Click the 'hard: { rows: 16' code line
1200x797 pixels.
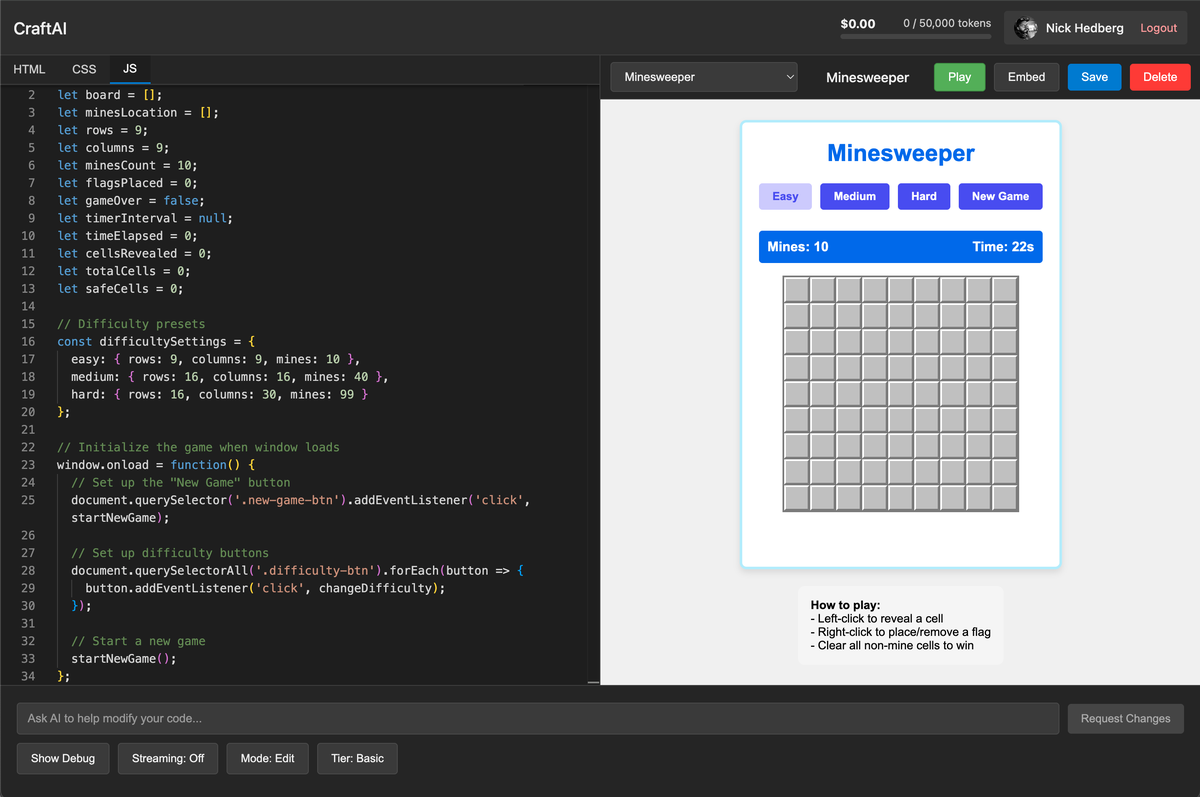[220, 394]
